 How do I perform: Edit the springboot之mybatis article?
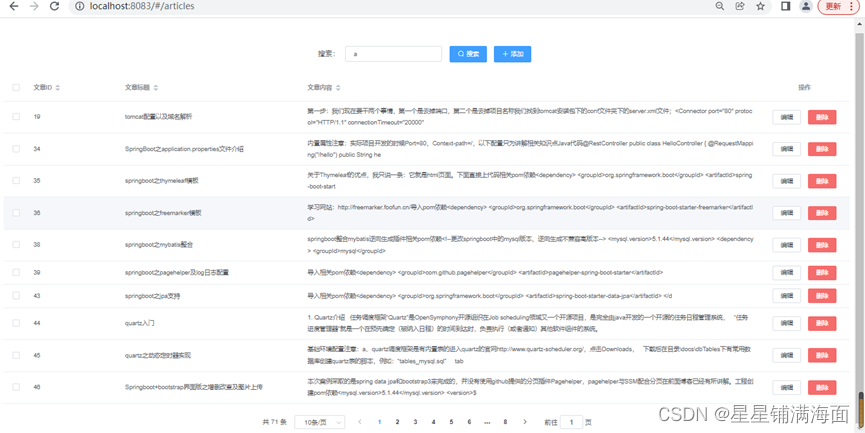[x=787, y=245]
